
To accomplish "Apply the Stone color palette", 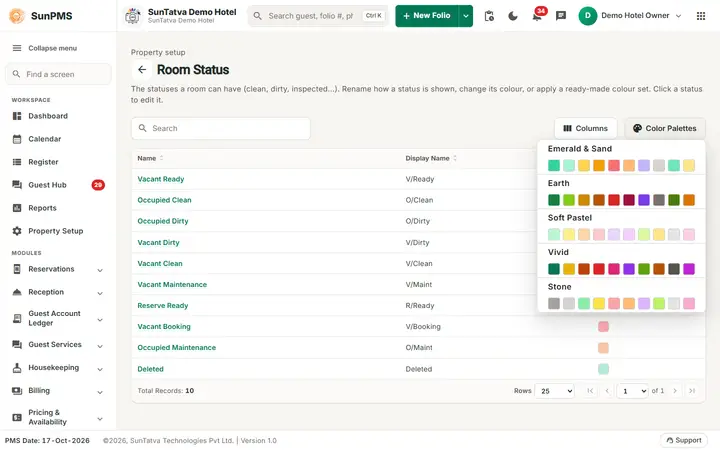I will tap(621, 296).
